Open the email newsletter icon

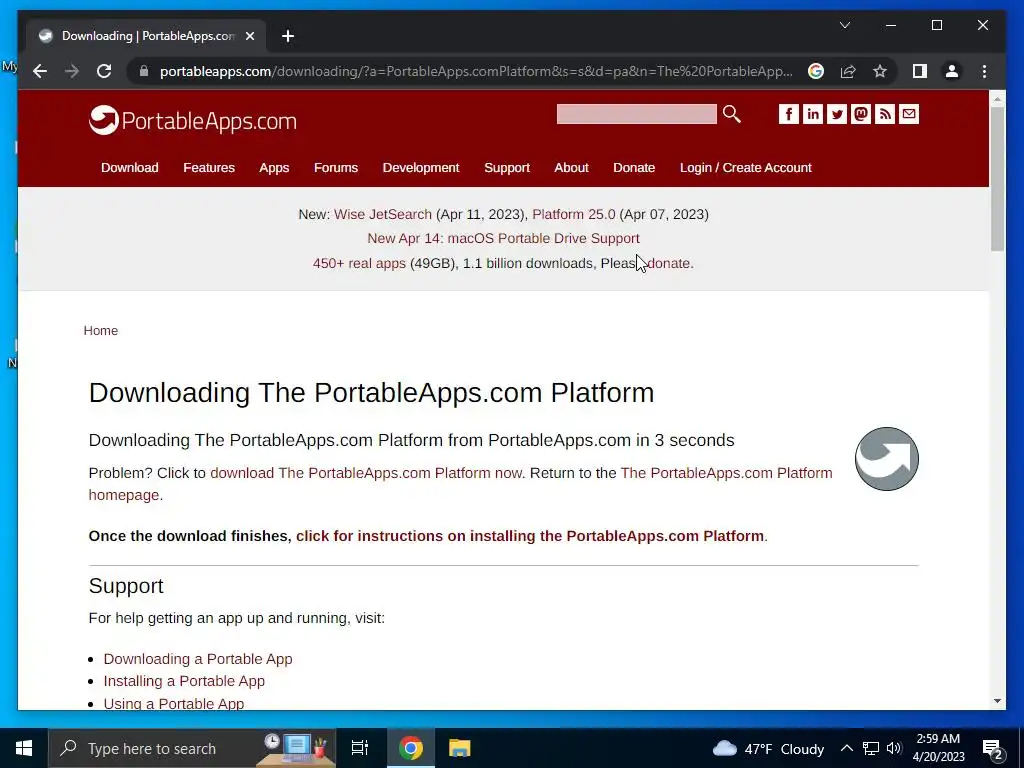tap(909, 114)
